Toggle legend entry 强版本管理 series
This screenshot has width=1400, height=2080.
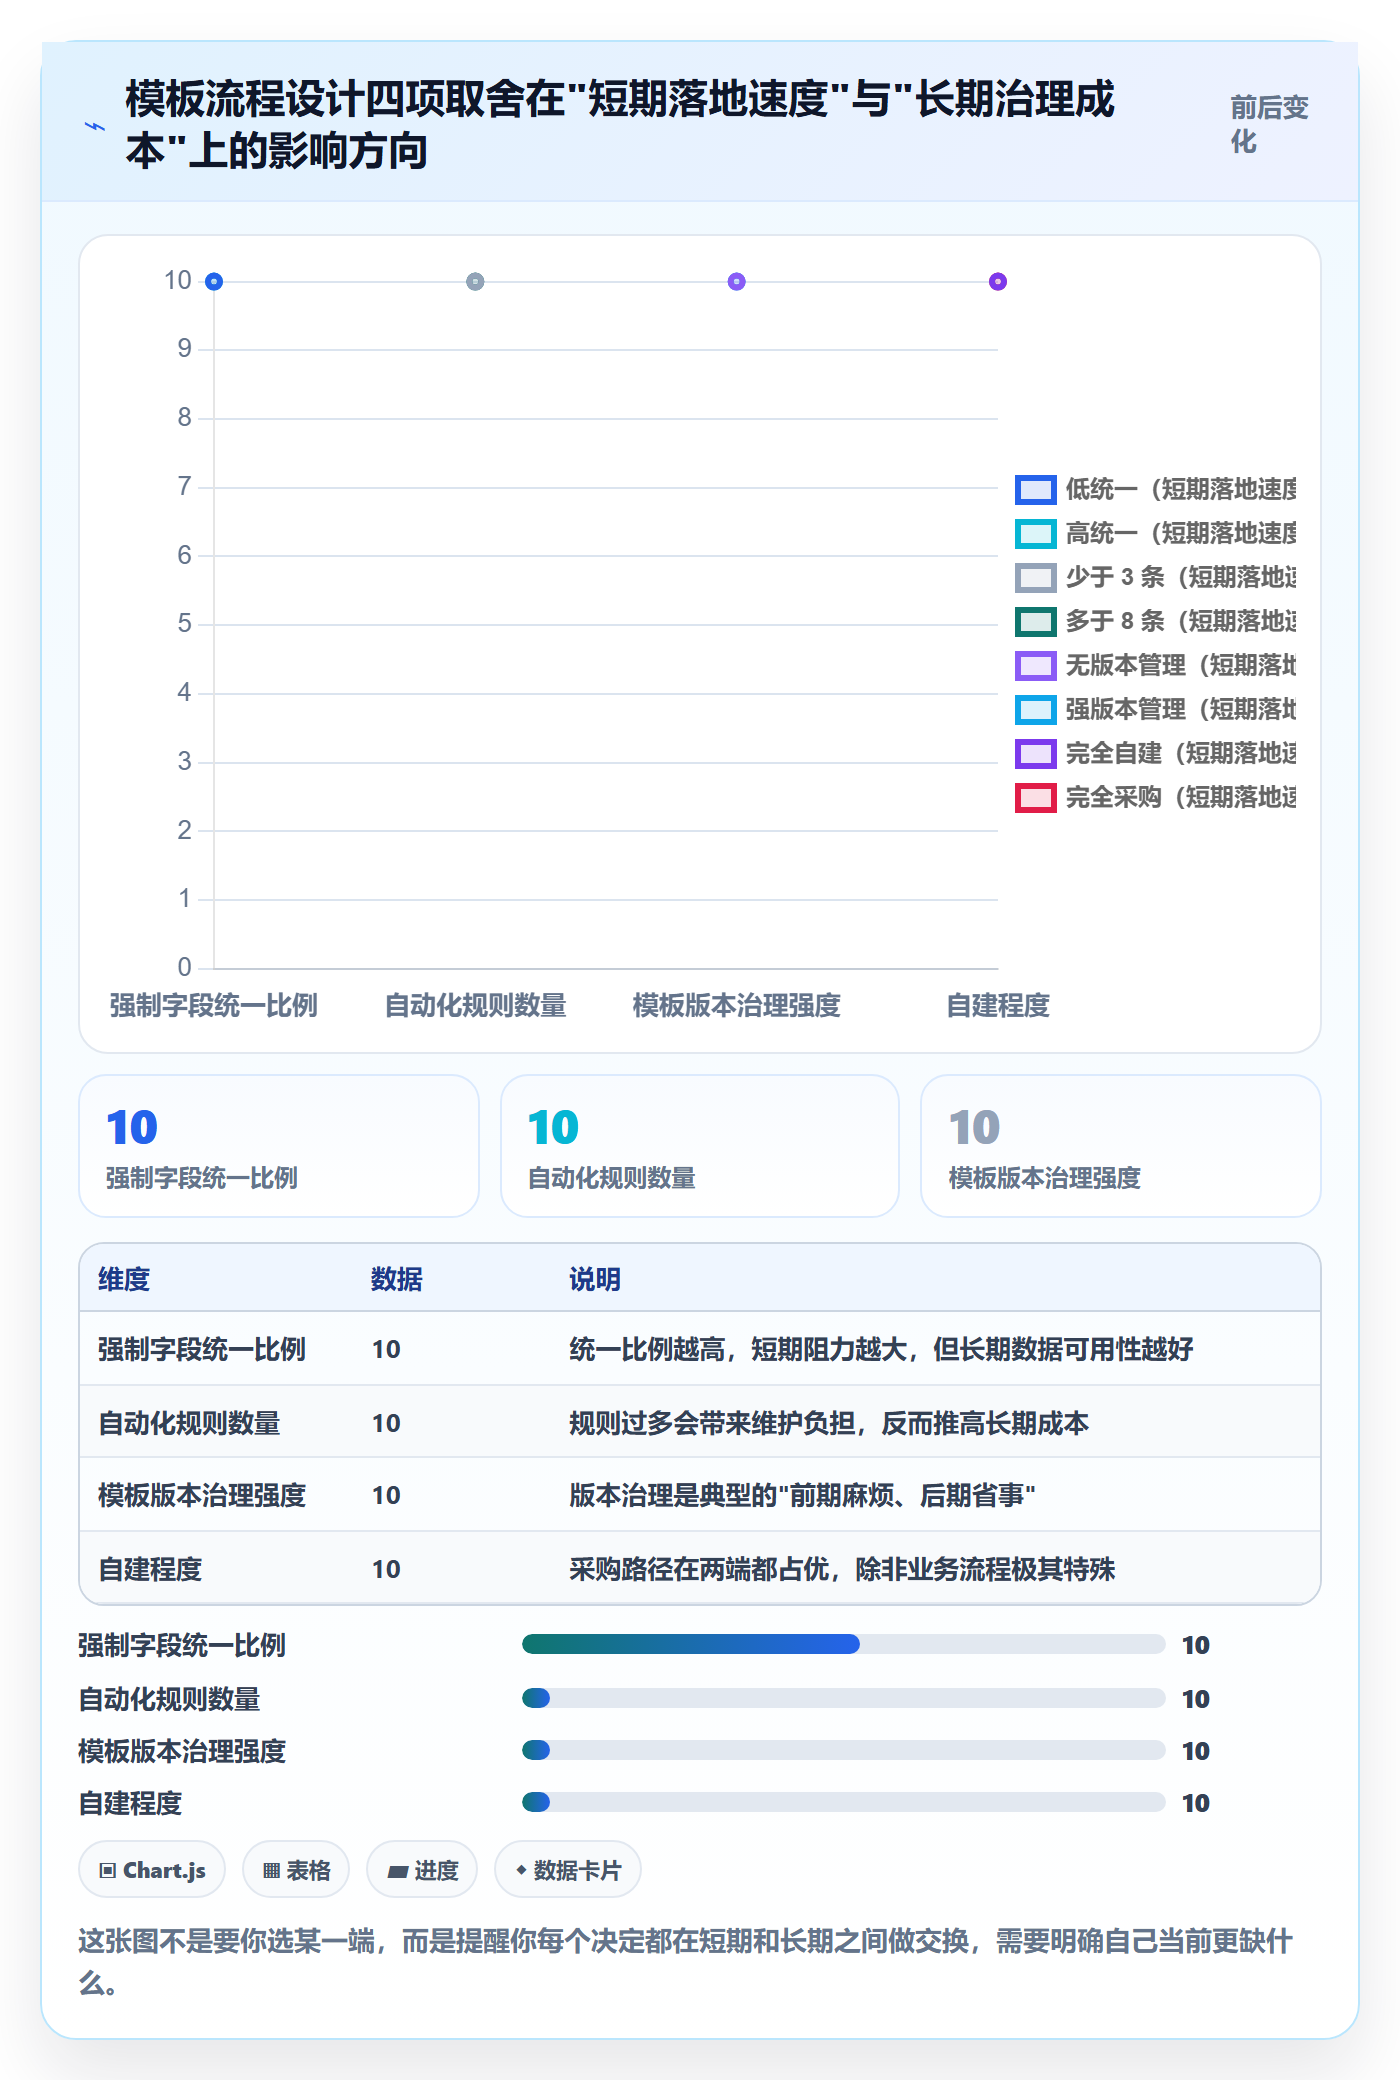click(1156, 709)
